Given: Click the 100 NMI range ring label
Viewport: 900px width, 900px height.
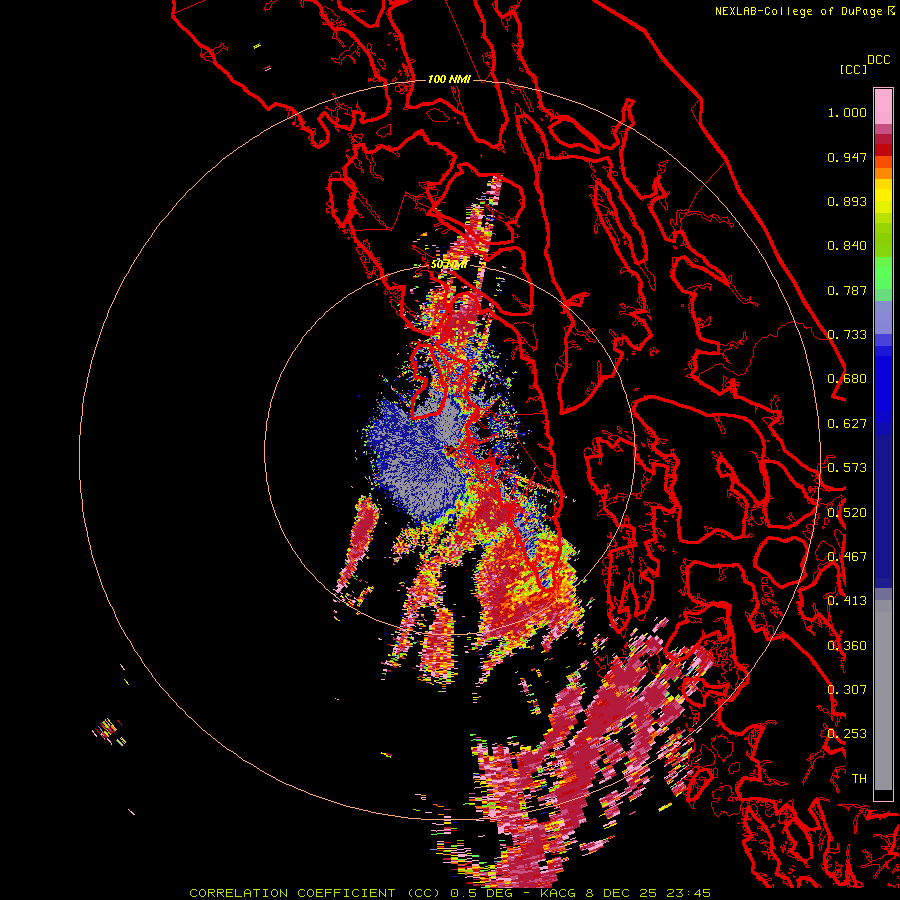Looking at the screenshot, I should pos(449,79).
